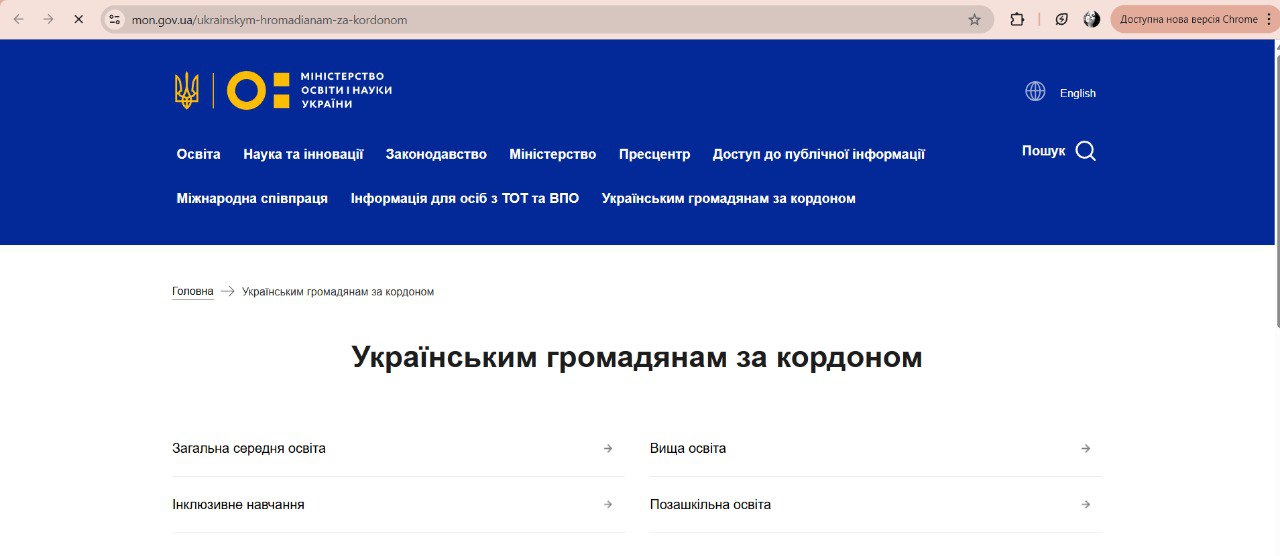Open Наука та інновації navigation menu

(x=303, y=154)
